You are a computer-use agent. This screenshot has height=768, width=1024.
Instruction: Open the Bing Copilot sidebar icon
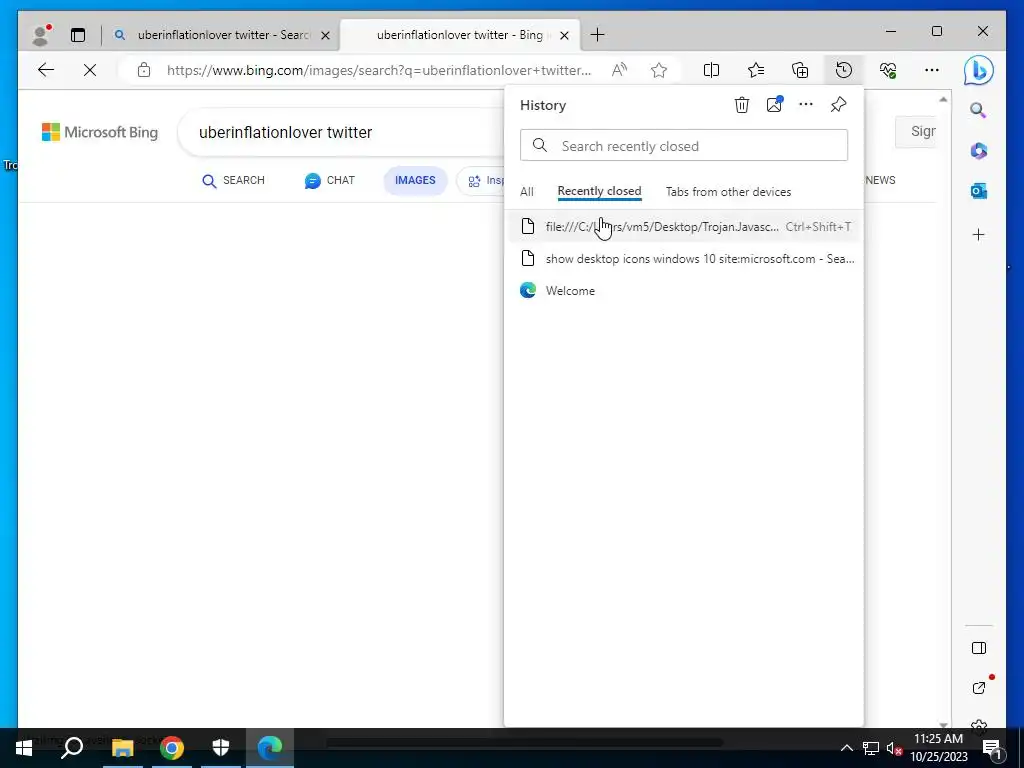pyautogui.click(x=978, y=71)
